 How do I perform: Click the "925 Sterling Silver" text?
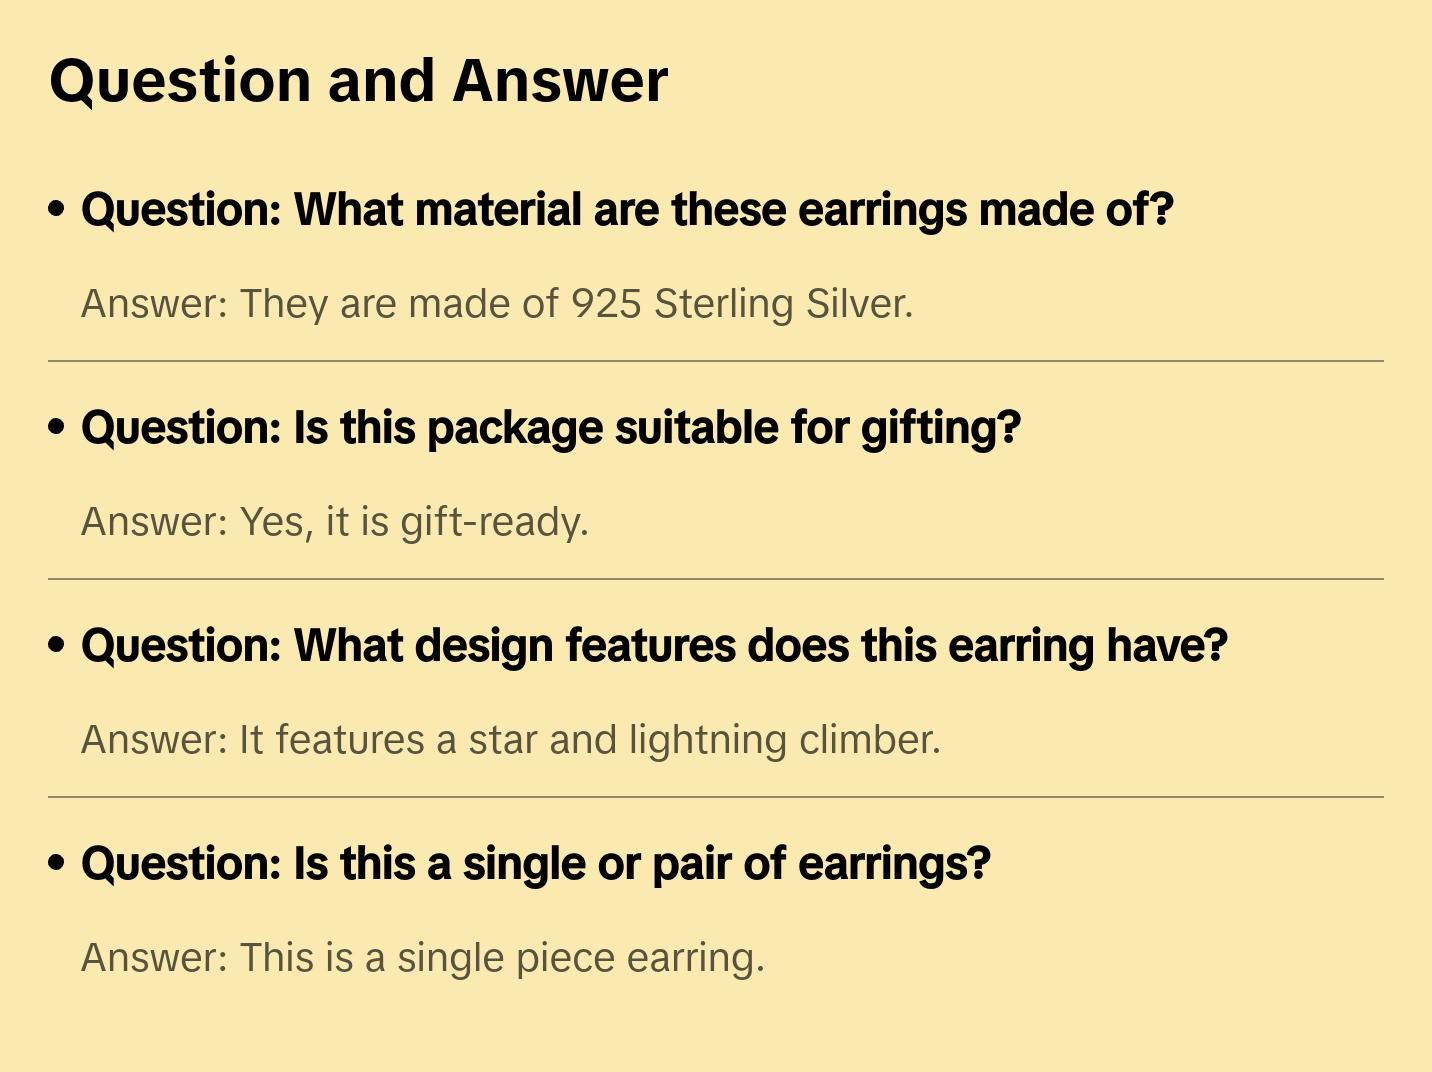click(741, 304)
